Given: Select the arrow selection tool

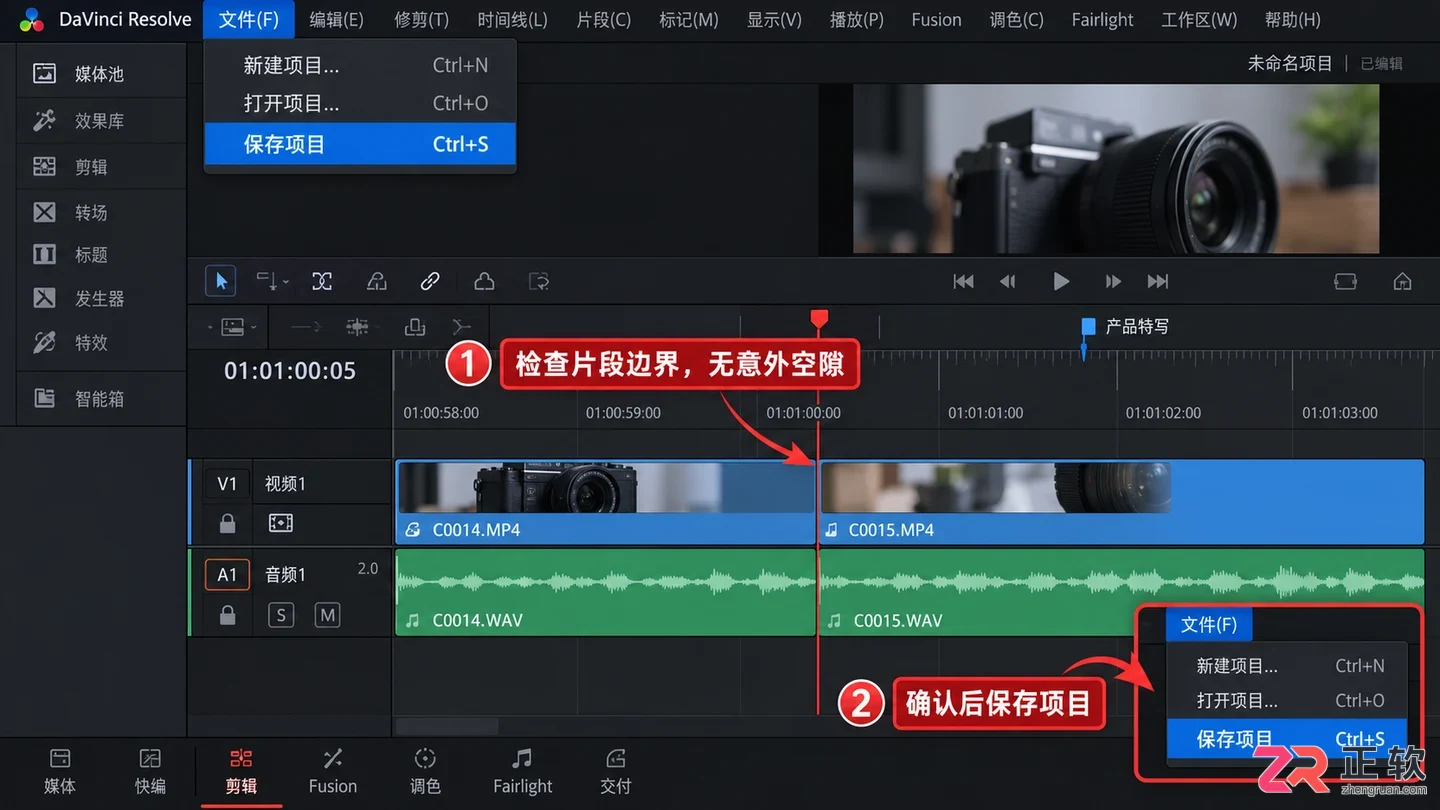Looking at the screenshot, I should (x=221, y=281).
